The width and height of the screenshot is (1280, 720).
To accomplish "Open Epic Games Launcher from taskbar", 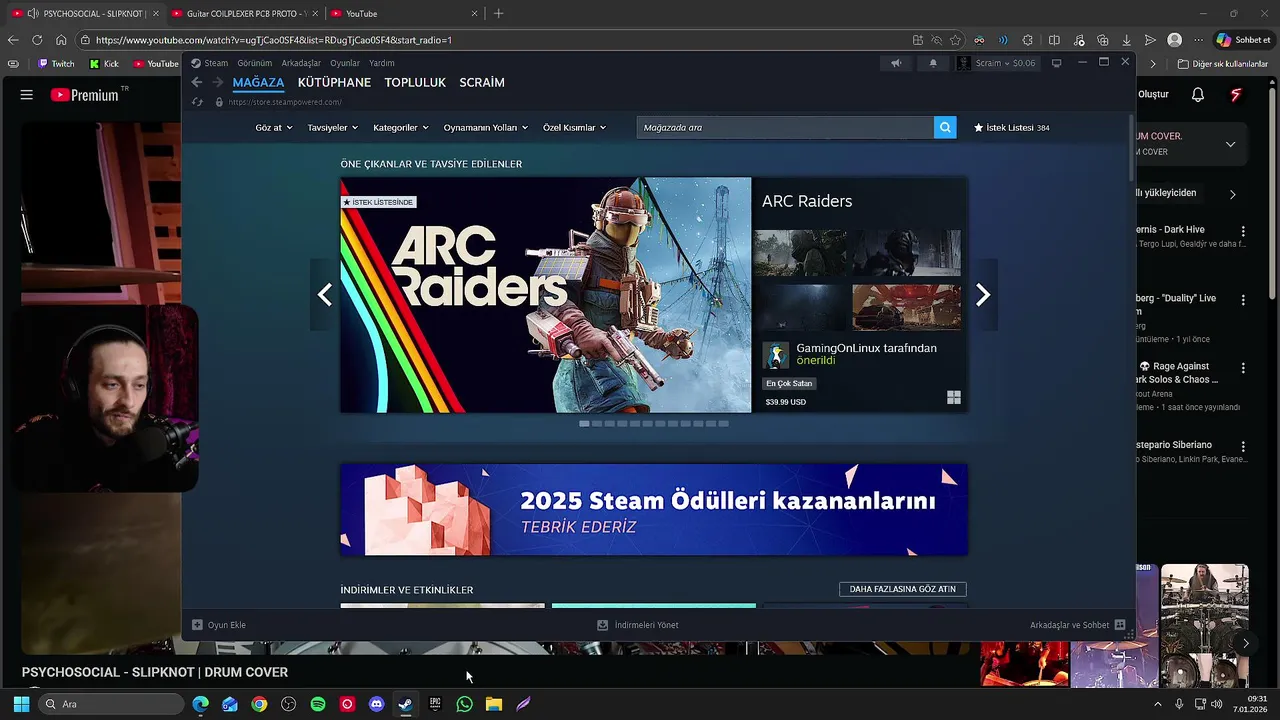I will pyautogui.click(x=435, y=704).
